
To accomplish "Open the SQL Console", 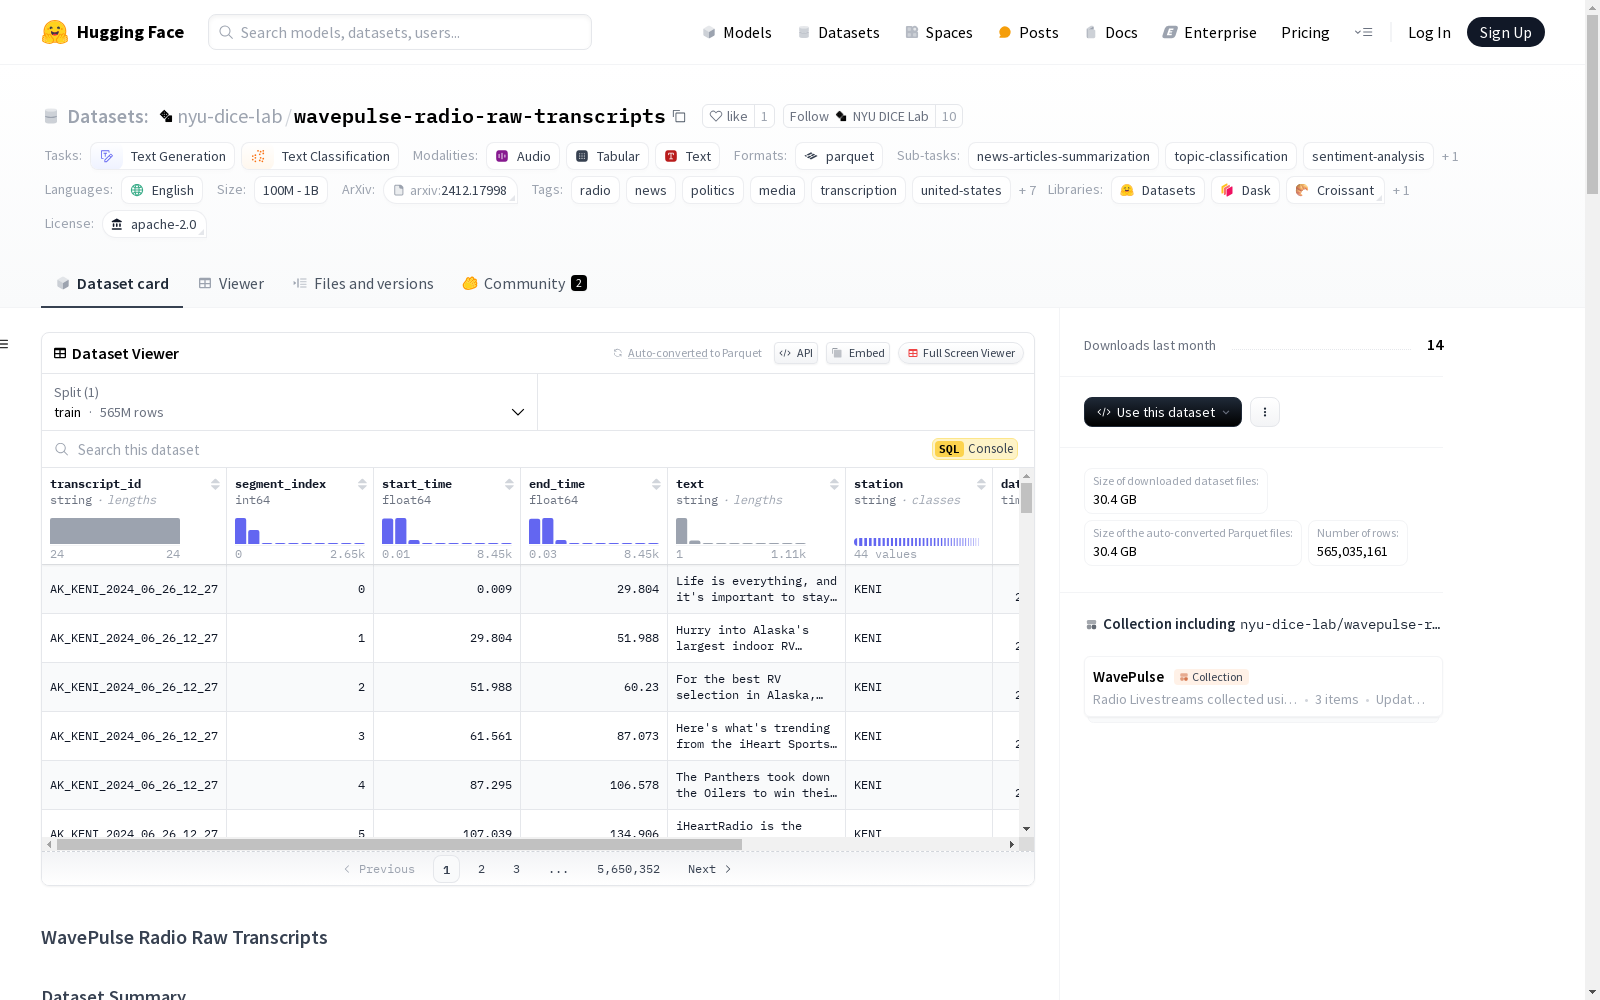I will (975, 449).
